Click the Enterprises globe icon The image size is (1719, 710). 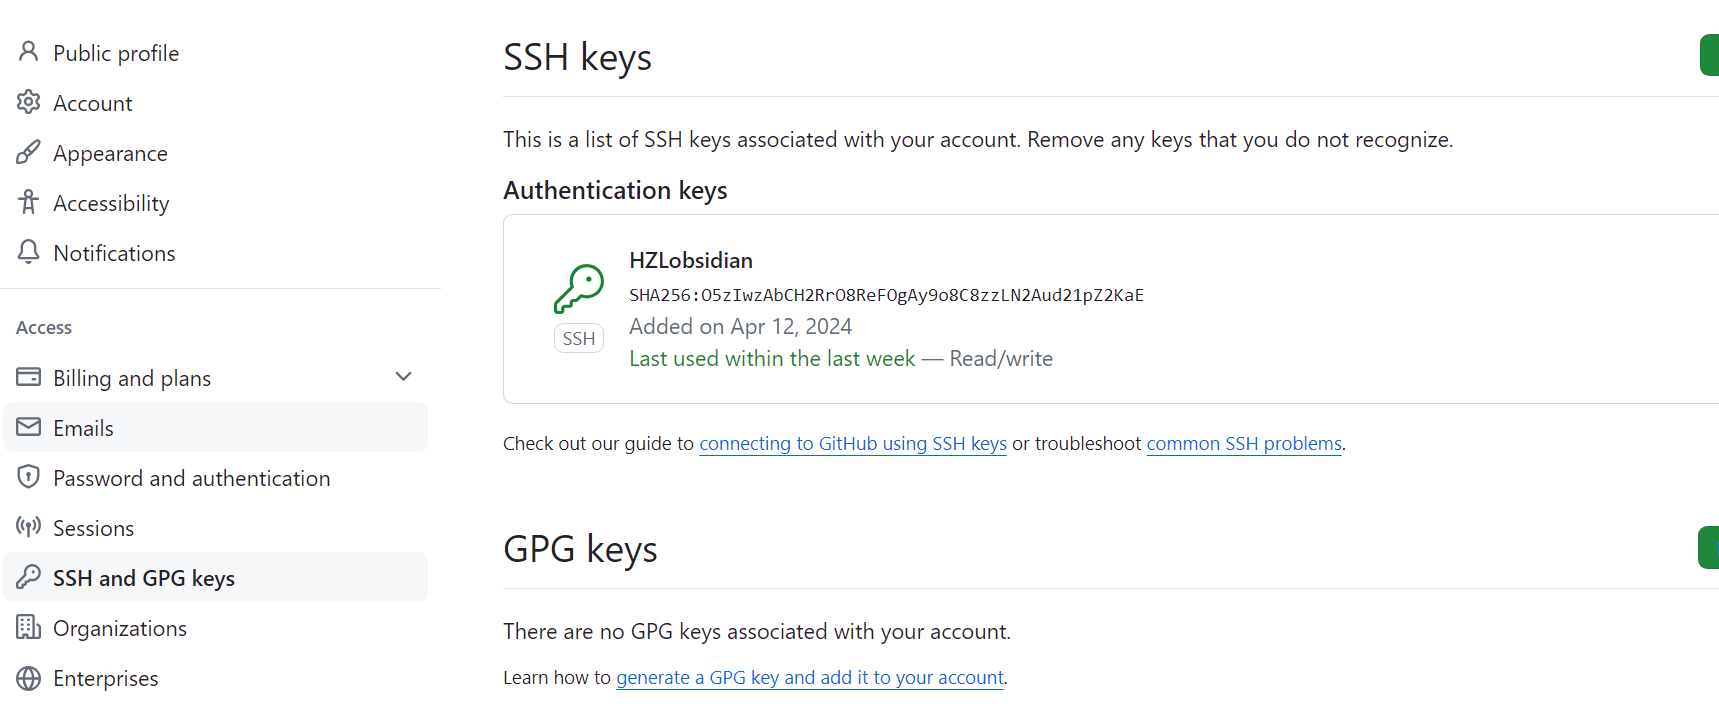tap(29, 678)
